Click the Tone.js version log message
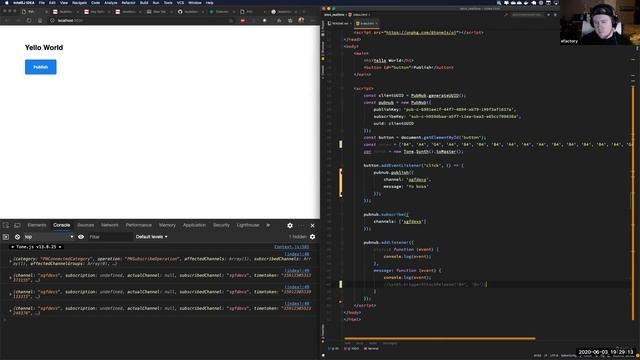Screen dimensions: 640x360 point(36,247)
